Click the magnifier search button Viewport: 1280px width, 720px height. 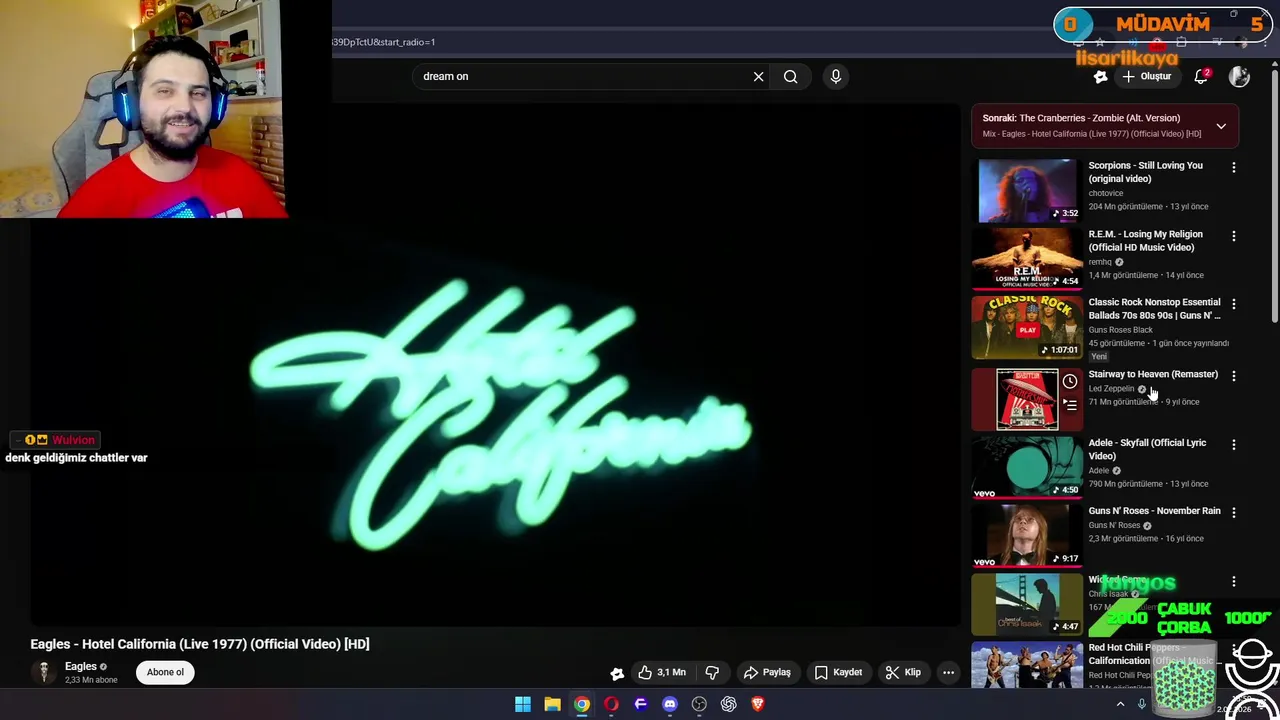coord(790,76)
